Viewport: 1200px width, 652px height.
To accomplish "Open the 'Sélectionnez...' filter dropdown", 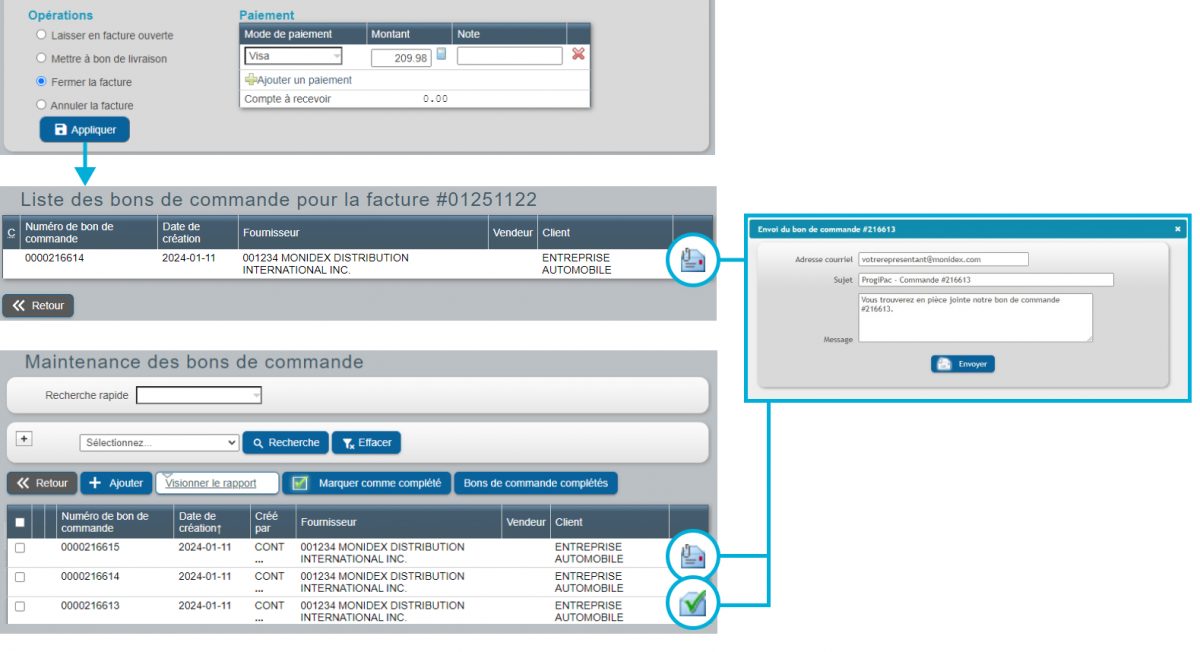I will [x=159, y=442].
